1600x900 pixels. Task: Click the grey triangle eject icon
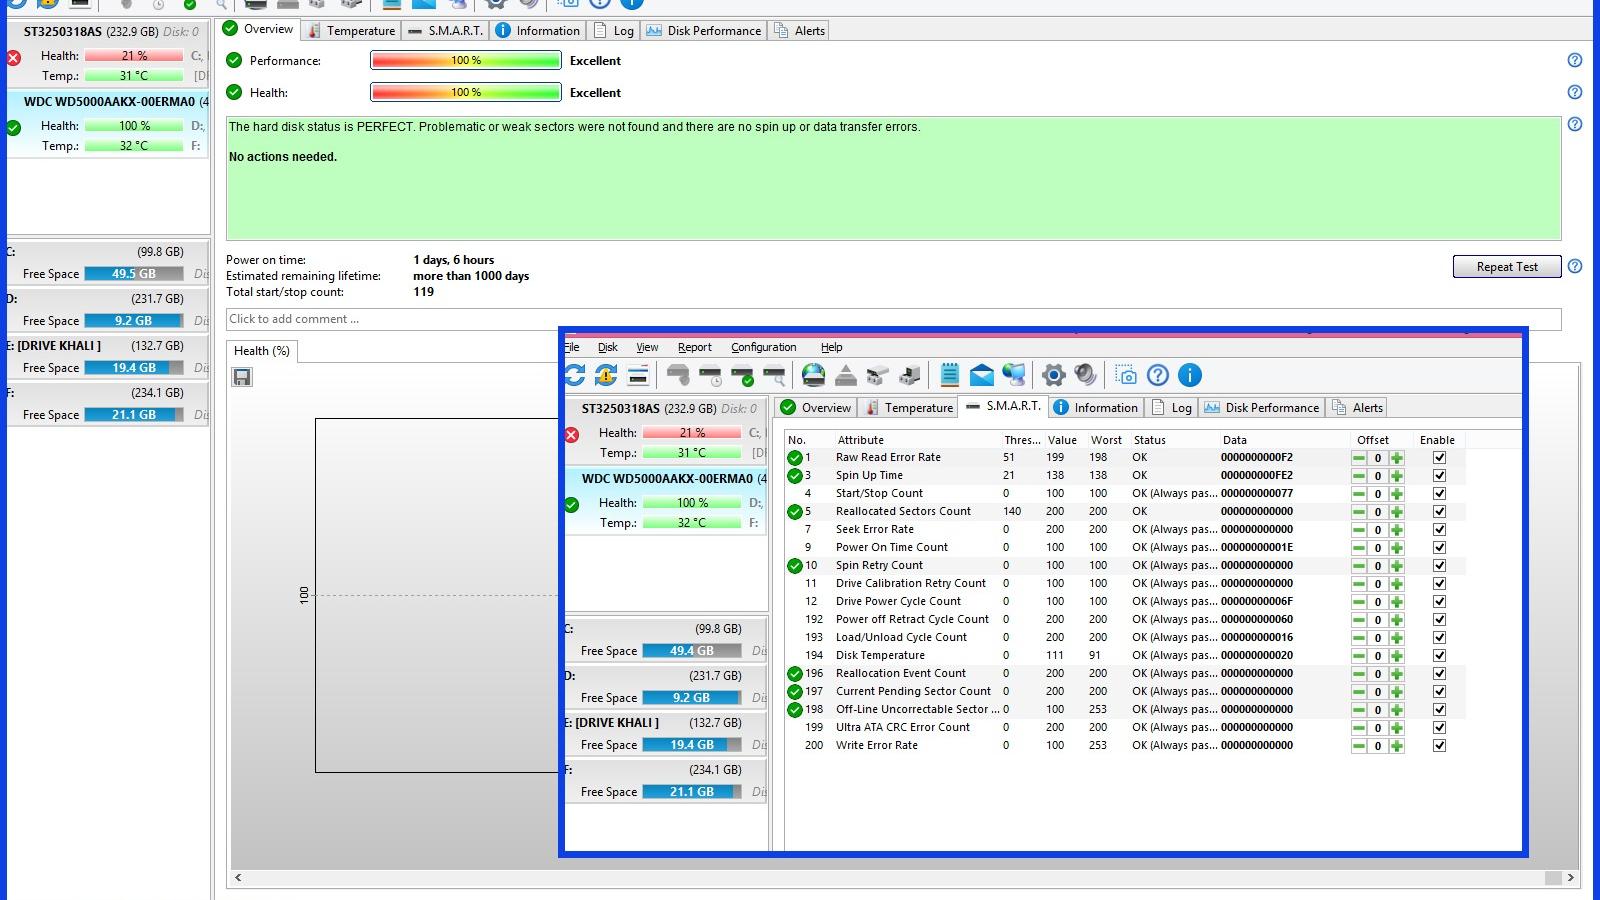pos(846,375)
